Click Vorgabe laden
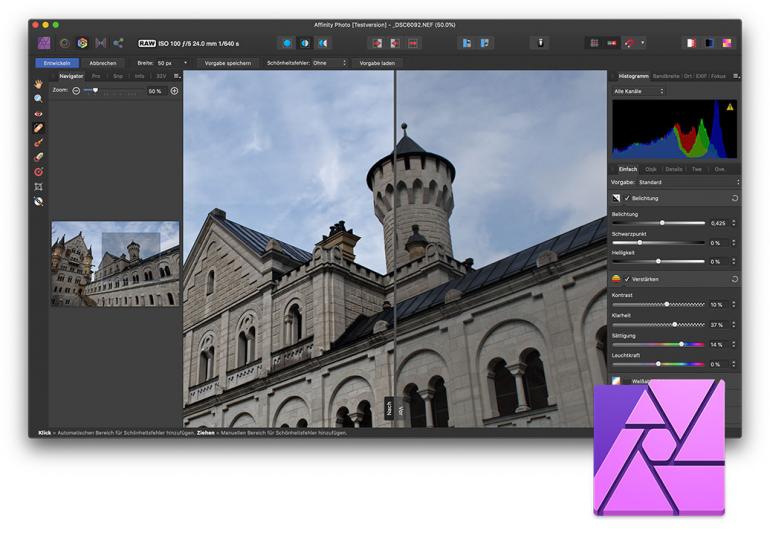This screenshot has width=770, height=535. [377, 63]
